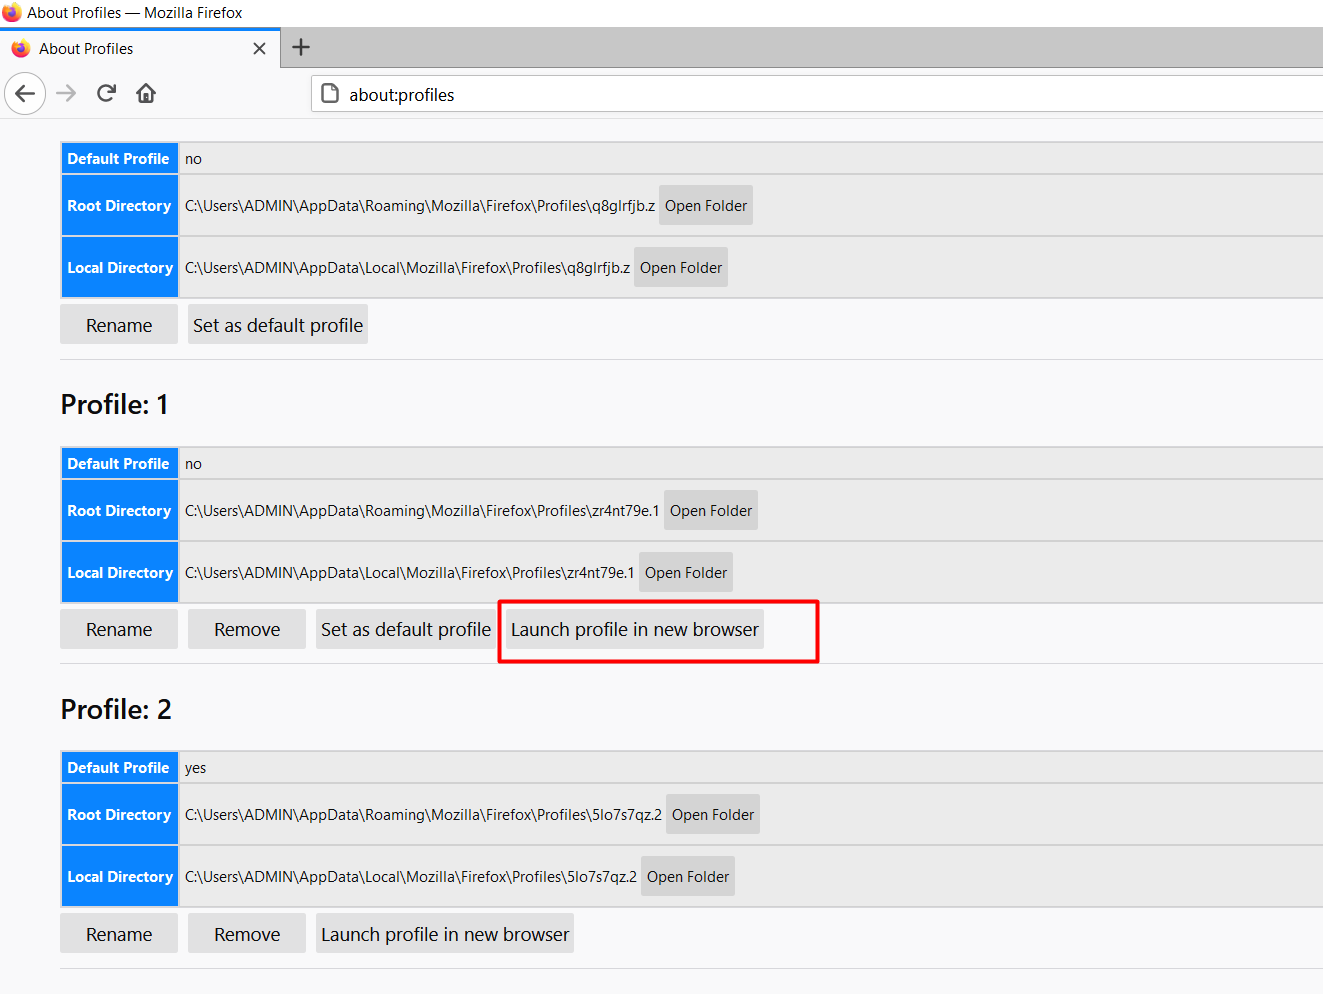Reload the about:profiles page
This screenshot has width=1323, height=994.
[106, 94]
